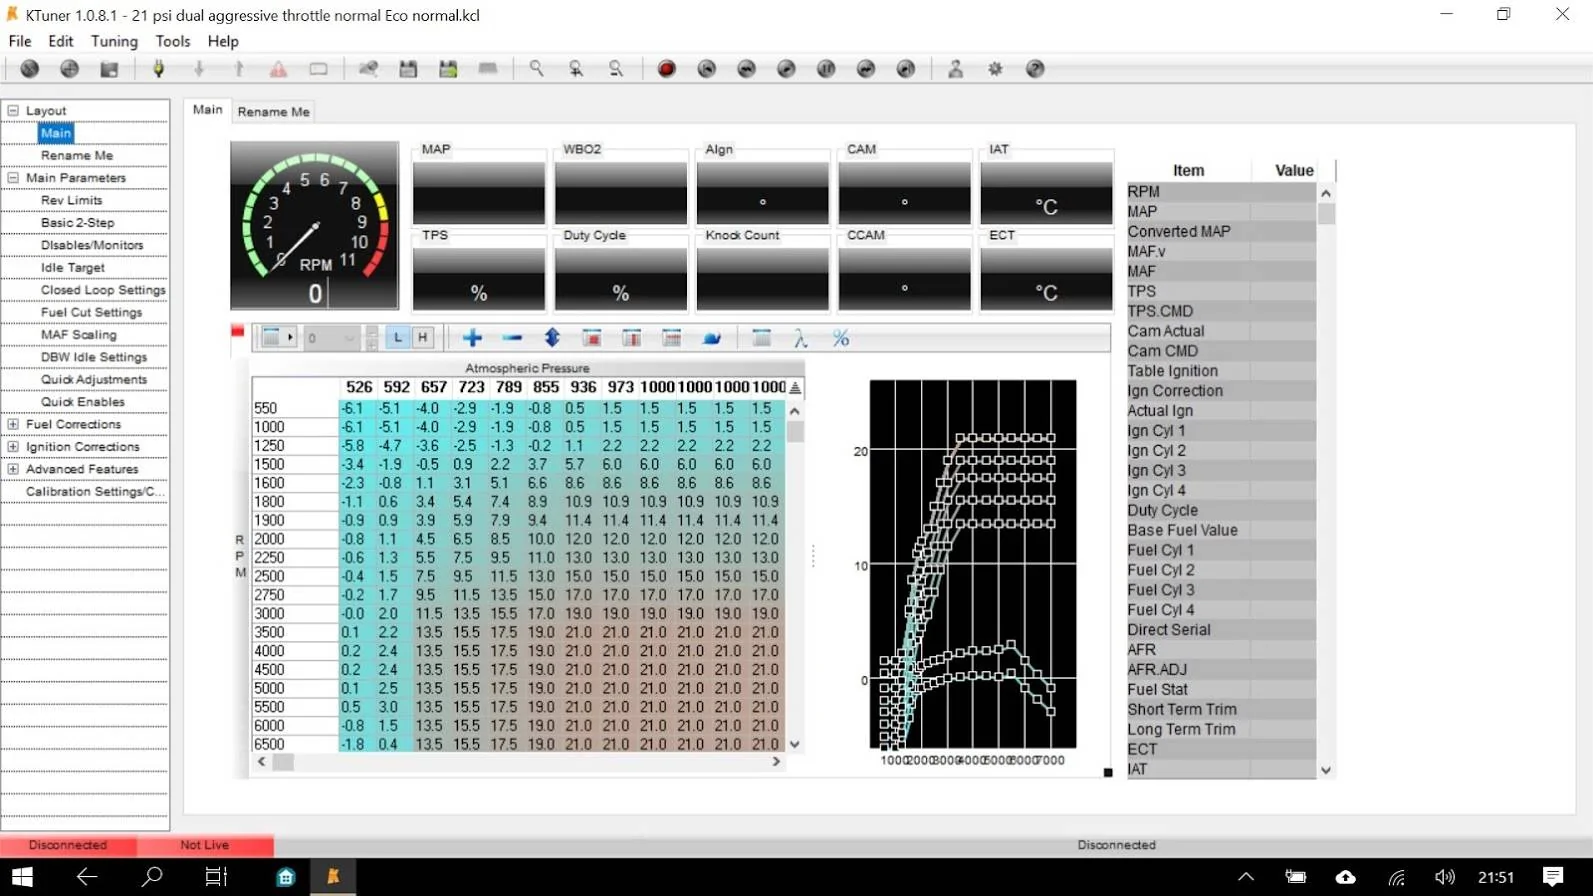Expand the Ignition Corrections tree node
The width and height of the screenshot is (1593, 896).
pos(13,447)
